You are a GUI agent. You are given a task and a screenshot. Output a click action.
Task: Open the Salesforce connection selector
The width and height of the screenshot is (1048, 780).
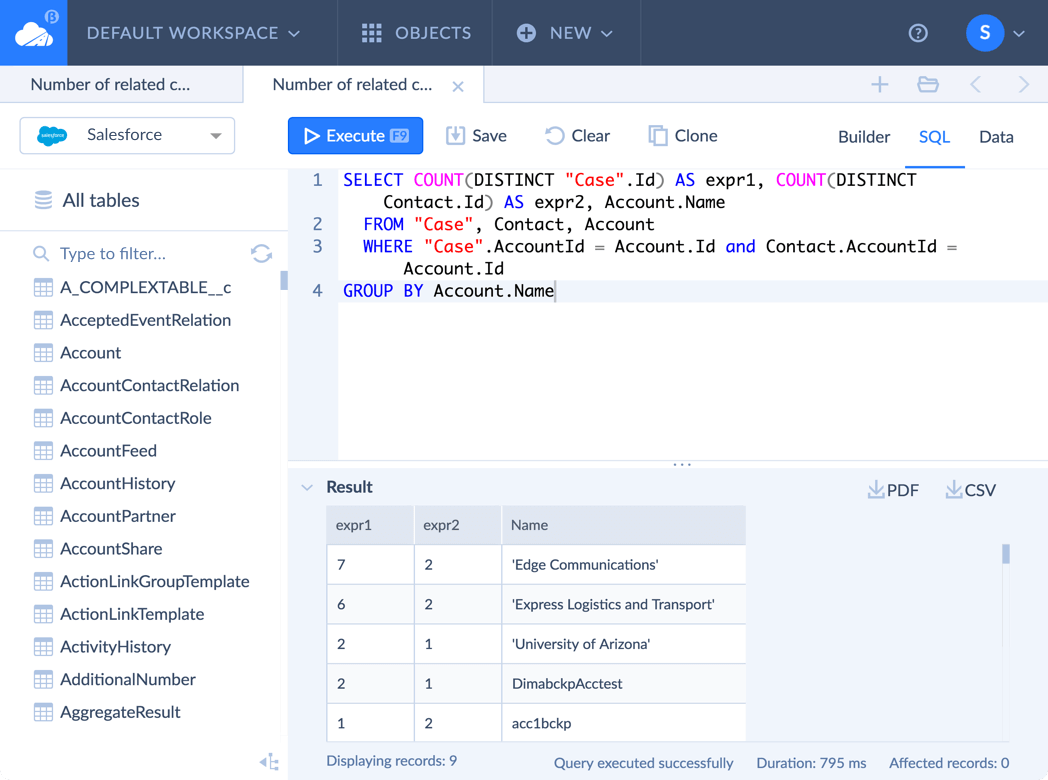tap(126, 135)
